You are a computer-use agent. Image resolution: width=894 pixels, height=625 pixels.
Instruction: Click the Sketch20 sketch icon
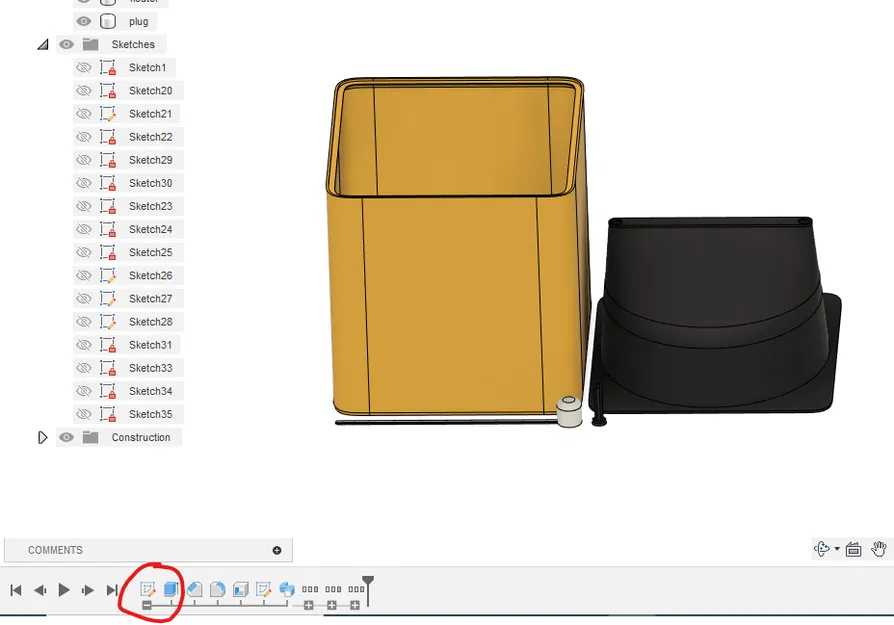108,91
